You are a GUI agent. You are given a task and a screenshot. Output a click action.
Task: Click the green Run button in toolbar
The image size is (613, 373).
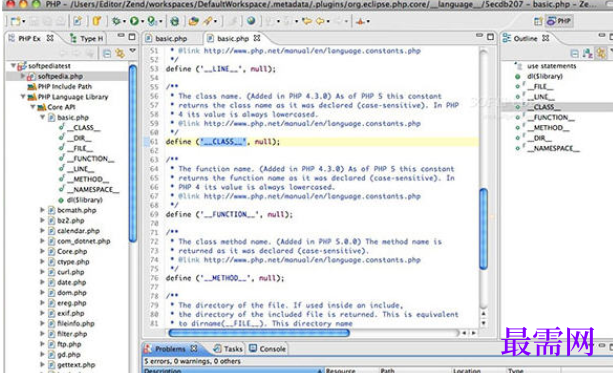tap(134, 21)
